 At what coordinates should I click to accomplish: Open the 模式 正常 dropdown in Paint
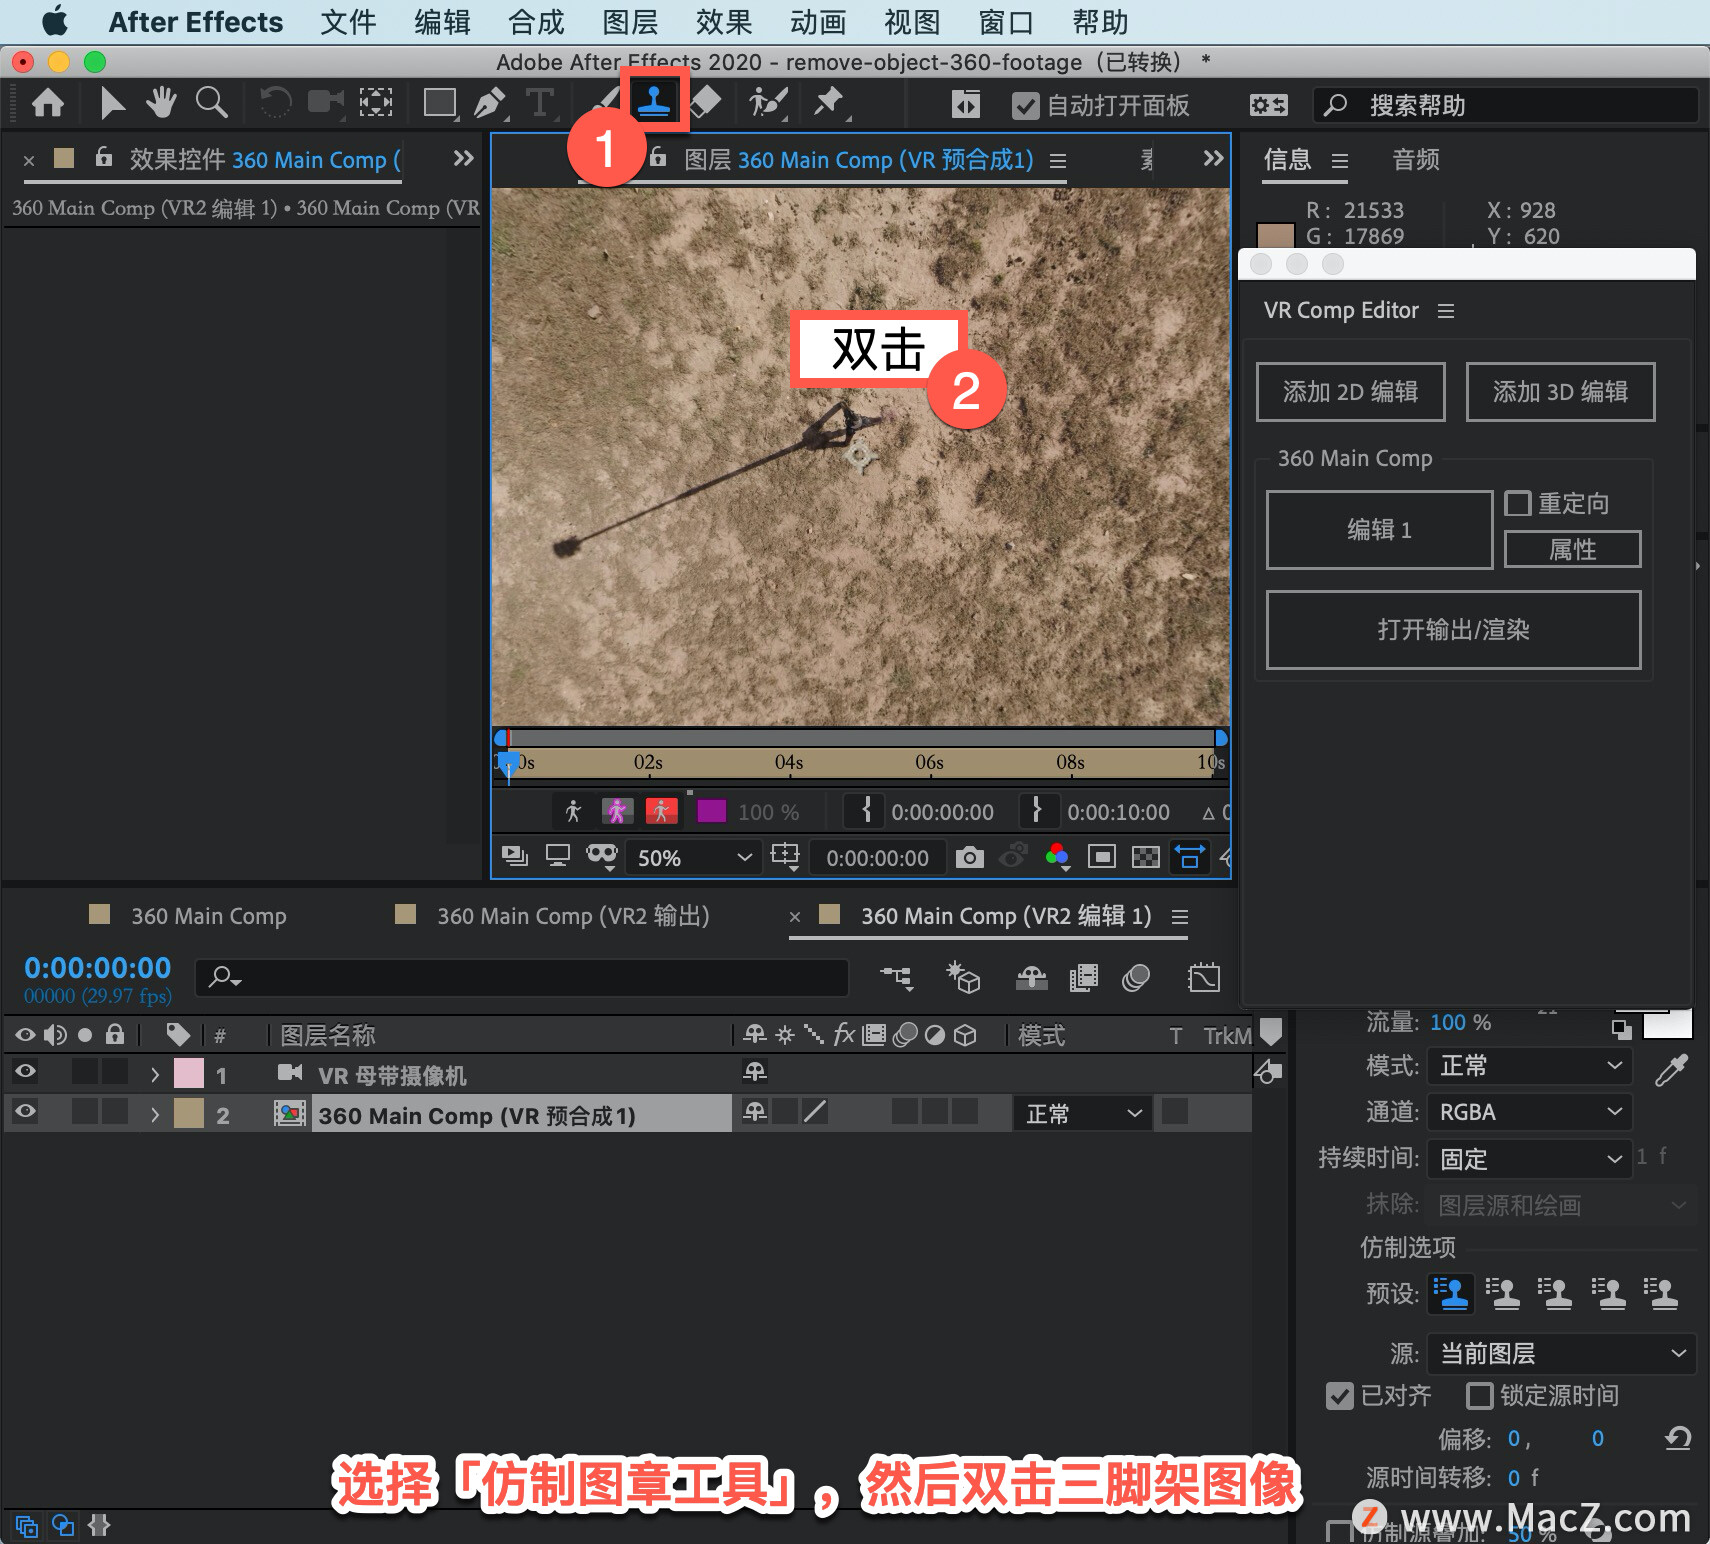tap(1530, 1066)
